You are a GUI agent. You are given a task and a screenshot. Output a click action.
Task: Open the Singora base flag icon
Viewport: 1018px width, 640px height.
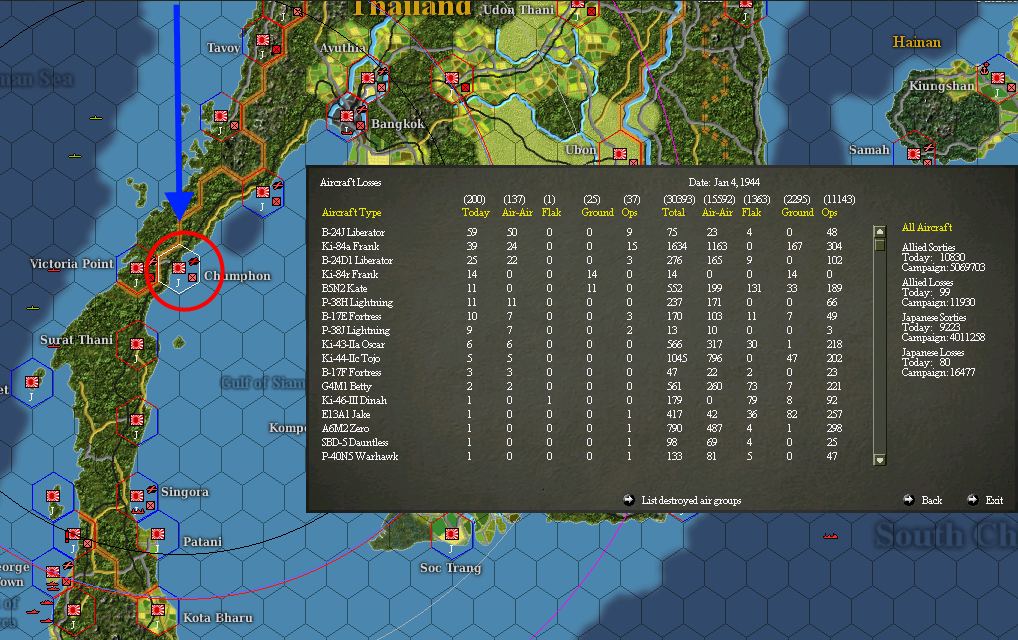coord(137,497)
